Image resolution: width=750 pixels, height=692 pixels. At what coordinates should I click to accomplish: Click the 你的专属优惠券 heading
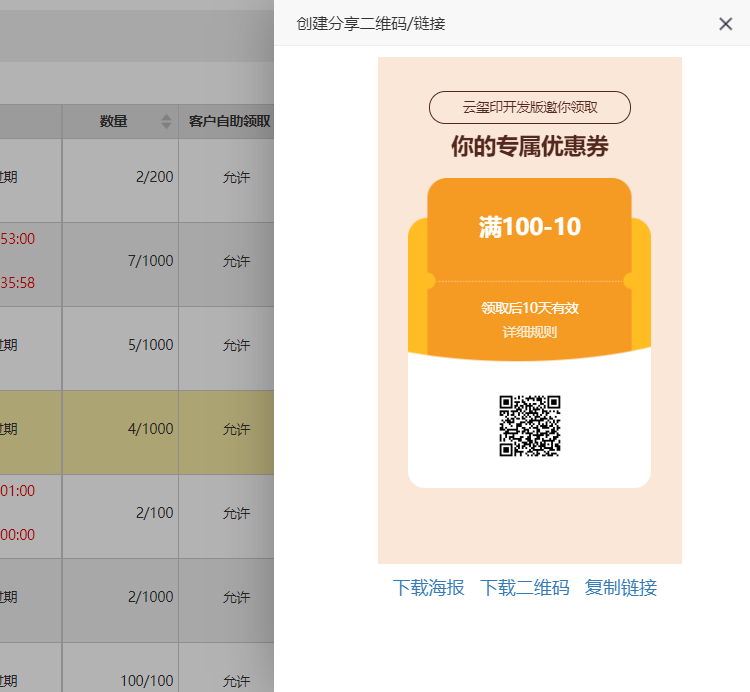(x=529, y=146)
